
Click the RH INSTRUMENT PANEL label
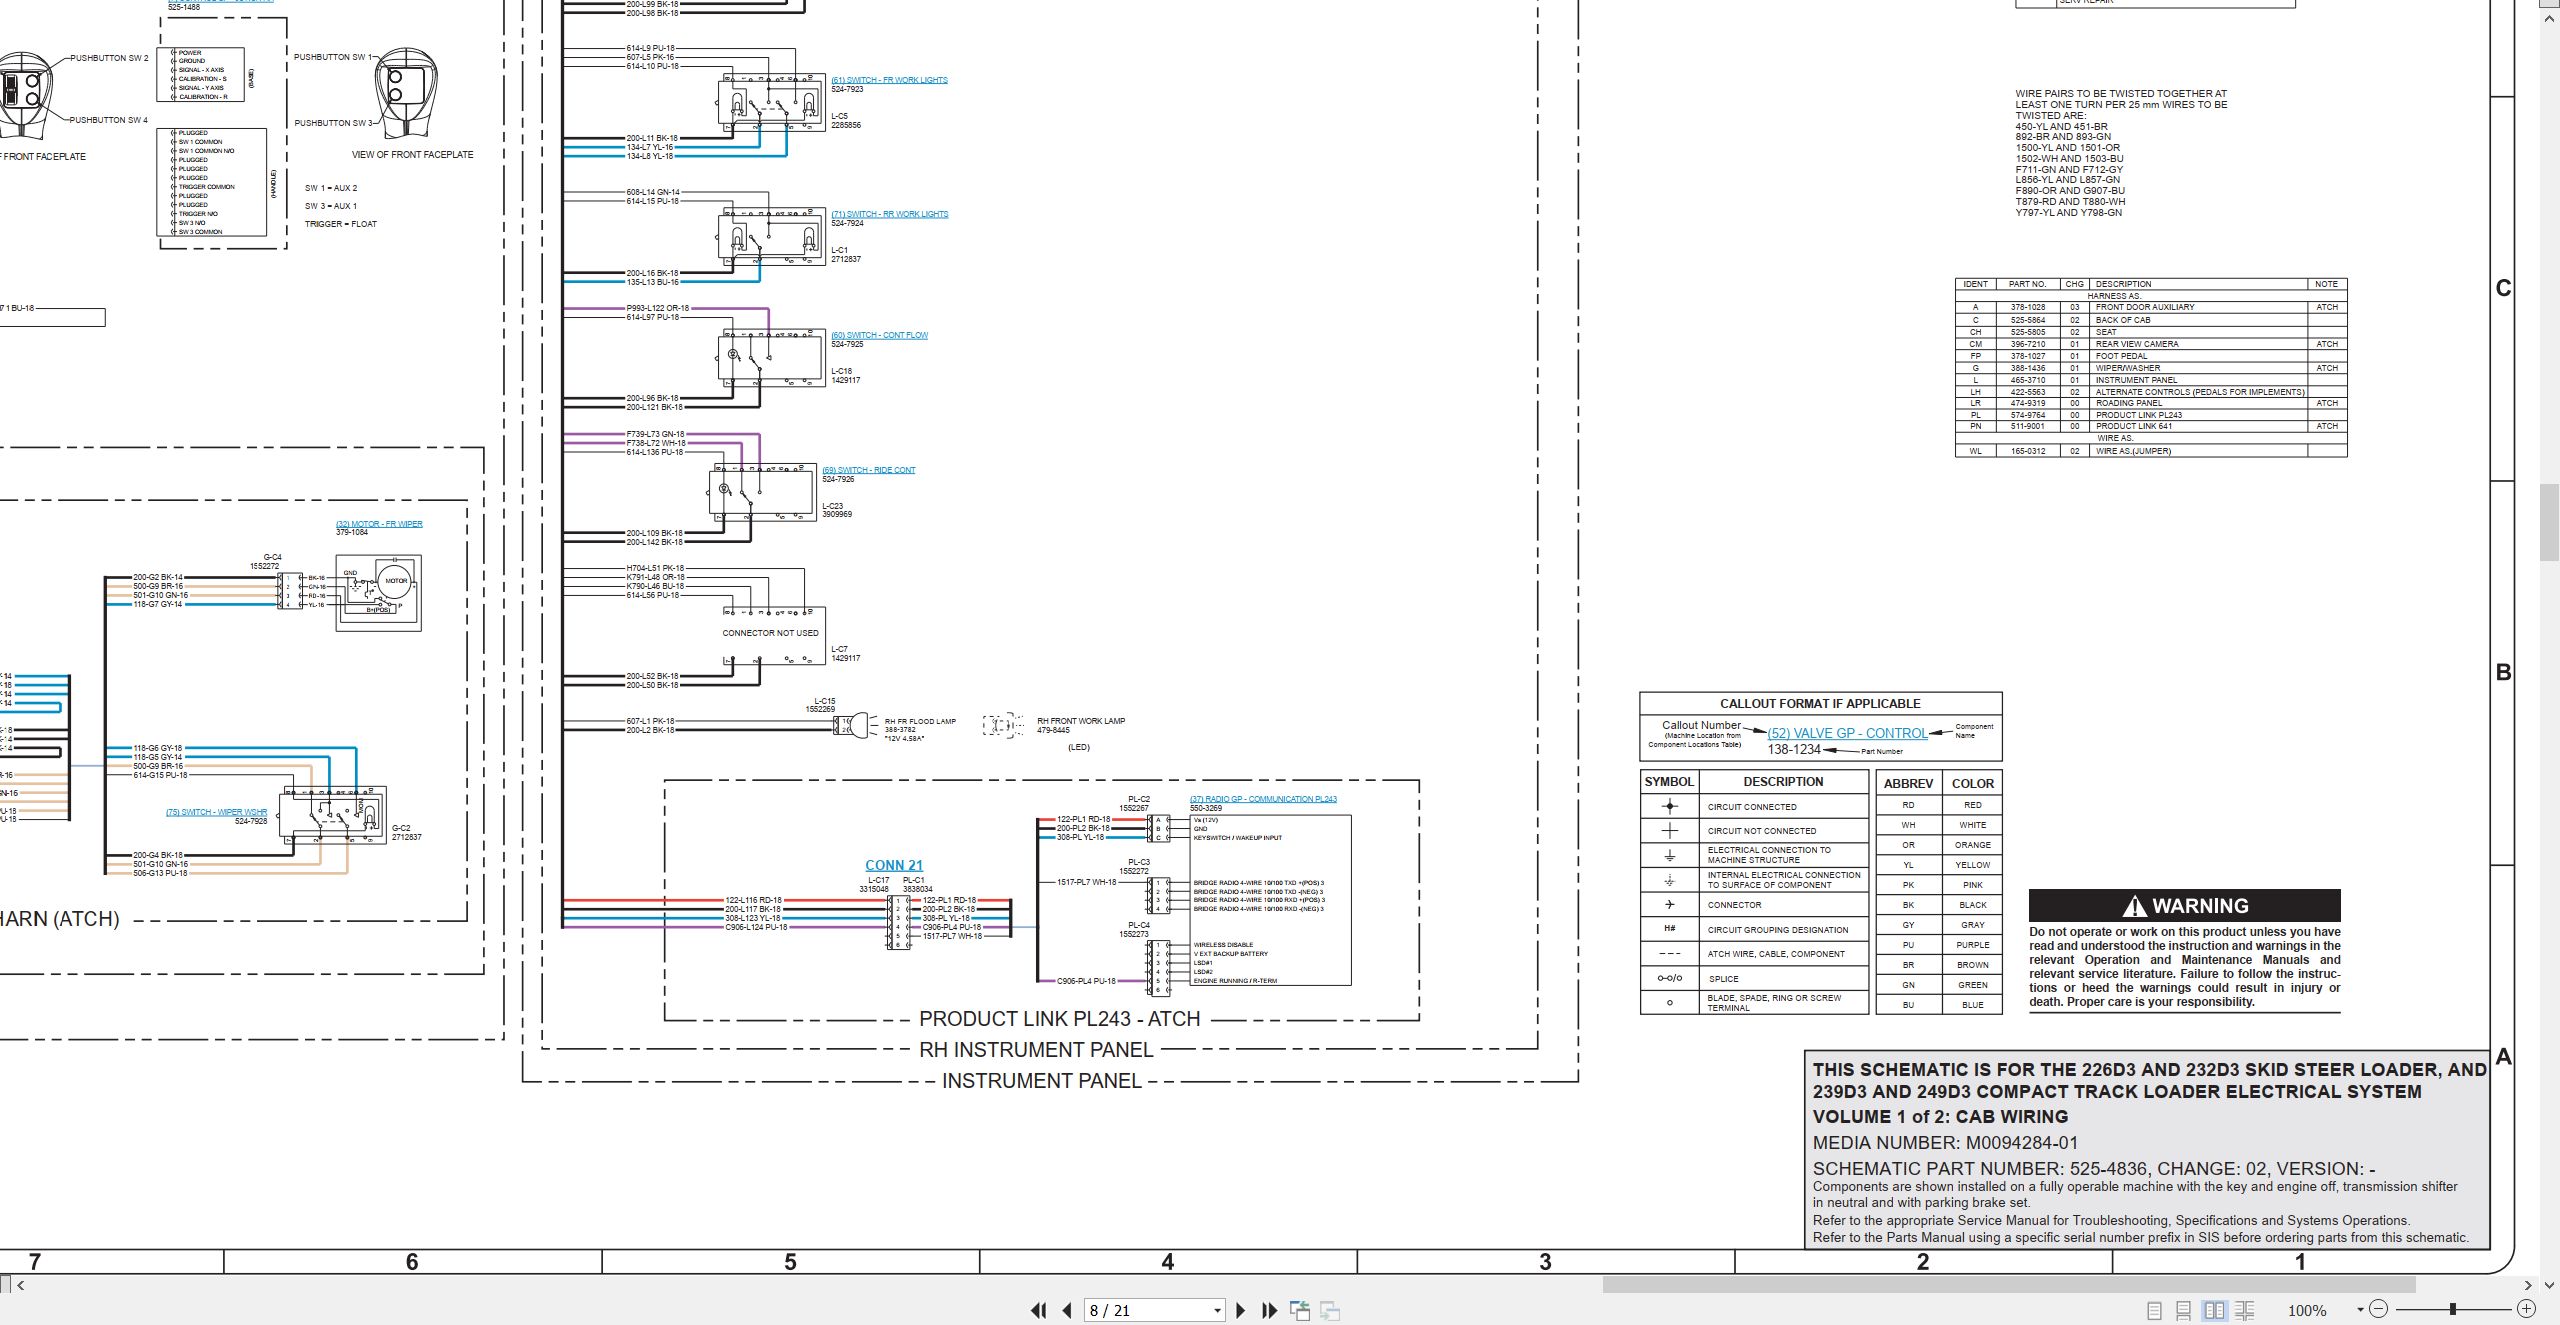click(1036, 1050)
